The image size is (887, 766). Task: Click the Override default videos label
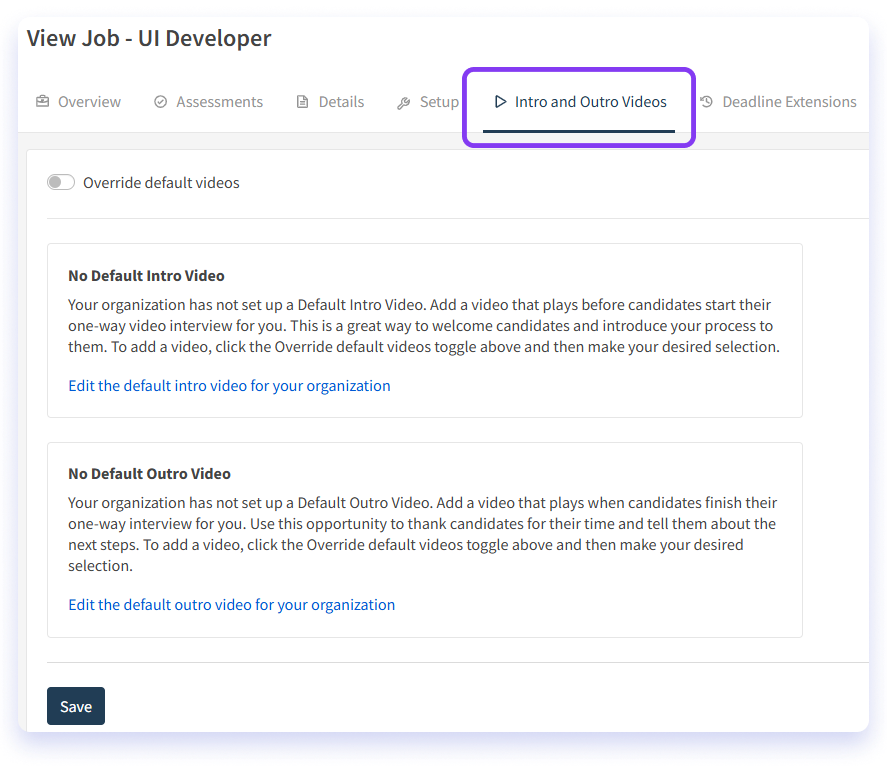161,183
